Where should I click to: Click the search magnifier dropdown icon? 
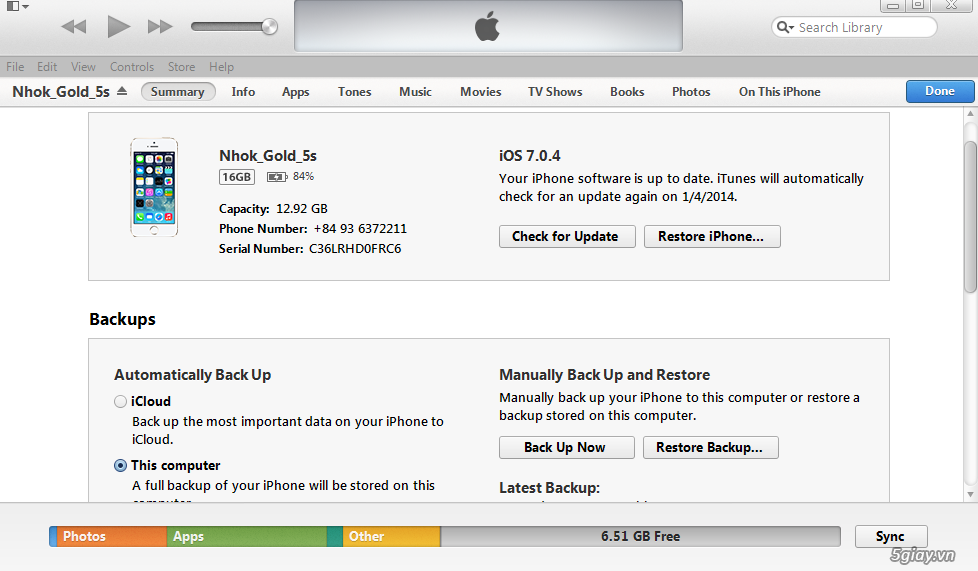coord(785,27)
